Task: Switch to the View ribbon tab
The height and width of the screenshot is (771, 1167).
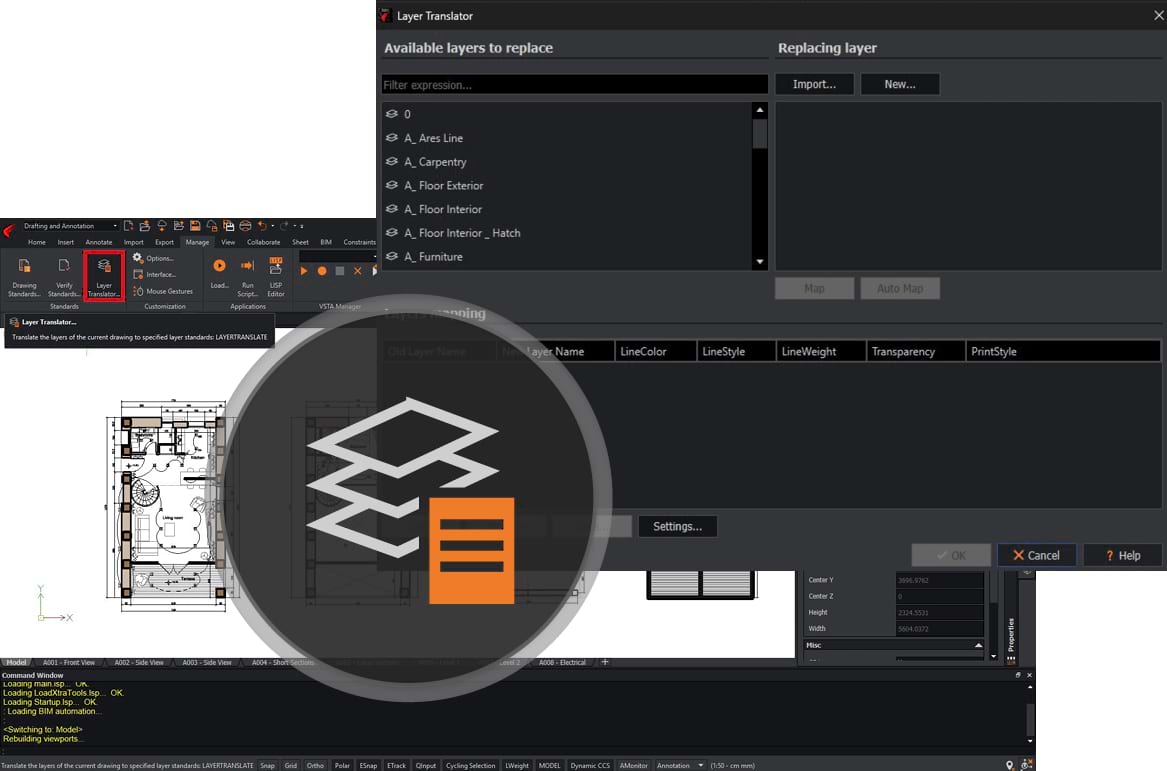Action: (228, 242)
